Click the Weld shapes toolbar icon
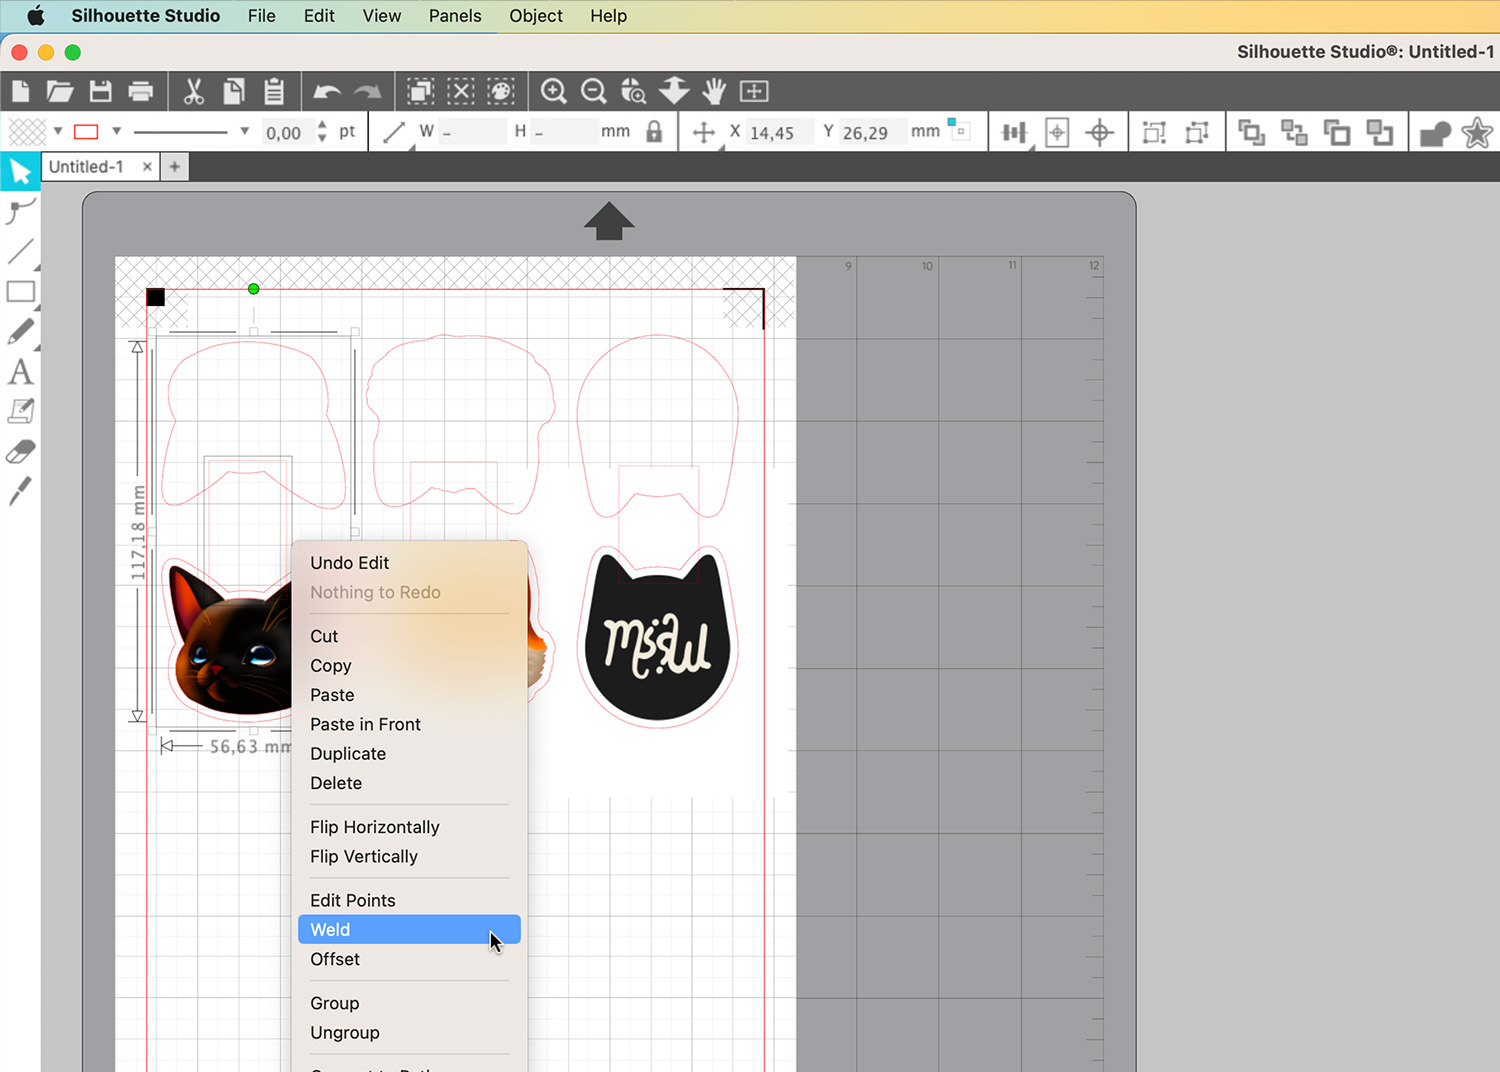The height and width of the screenshot is (1072, 1500). click(1435, 133)
